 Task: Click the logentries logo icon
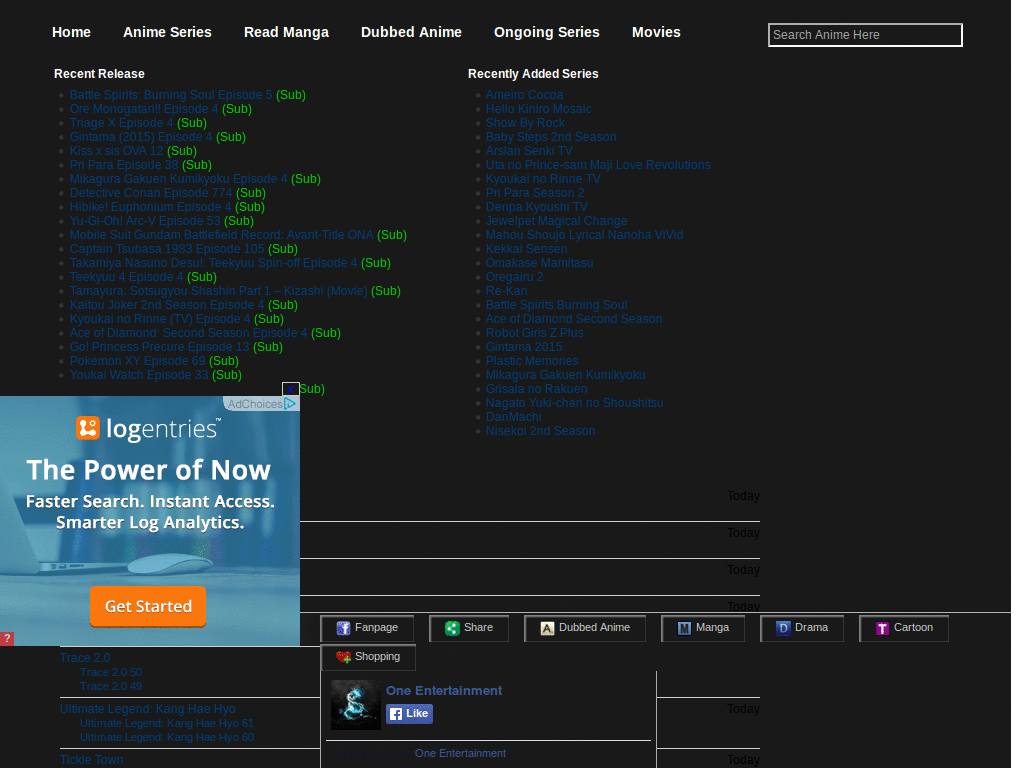pos(88,428)
